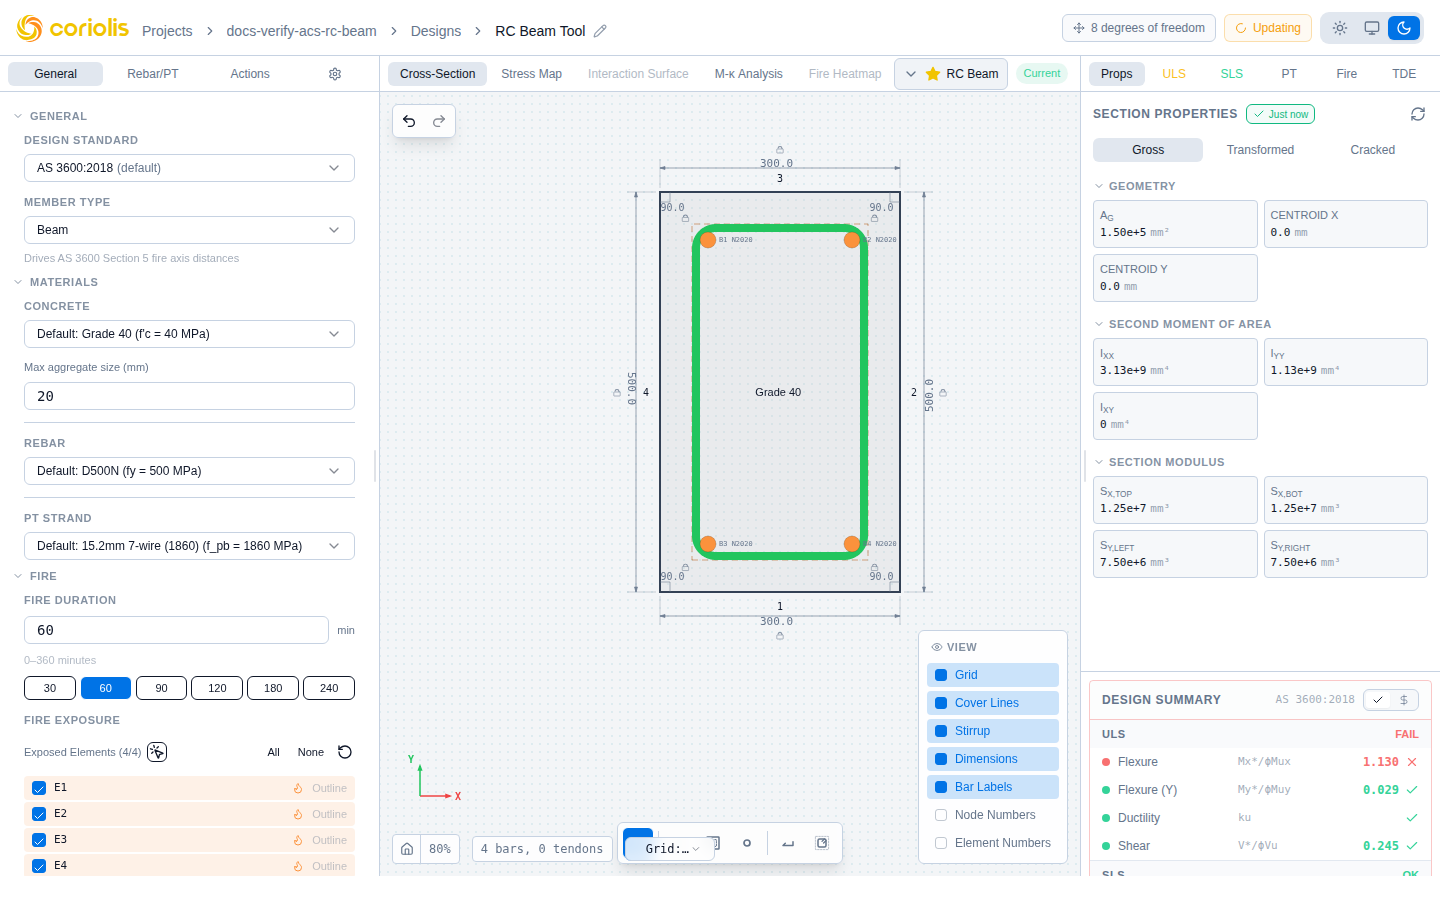Switch to light theme sun icon
The width and height of the screenshot is (1440, 900).
pos(1340,28)
